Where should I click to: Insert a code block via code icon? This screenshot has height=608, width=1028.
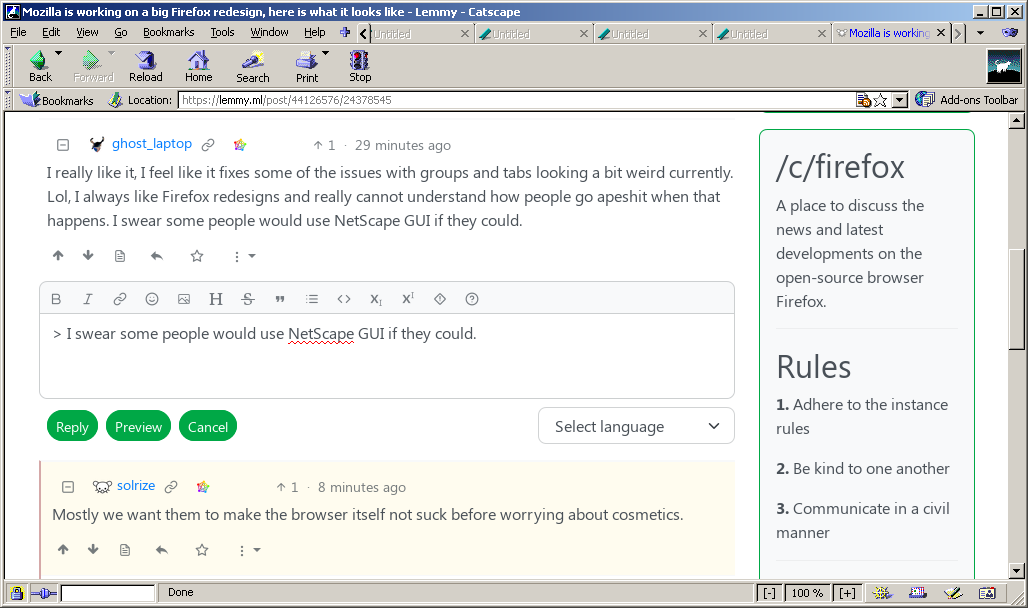pyautogui.click(x=344, y=299)
